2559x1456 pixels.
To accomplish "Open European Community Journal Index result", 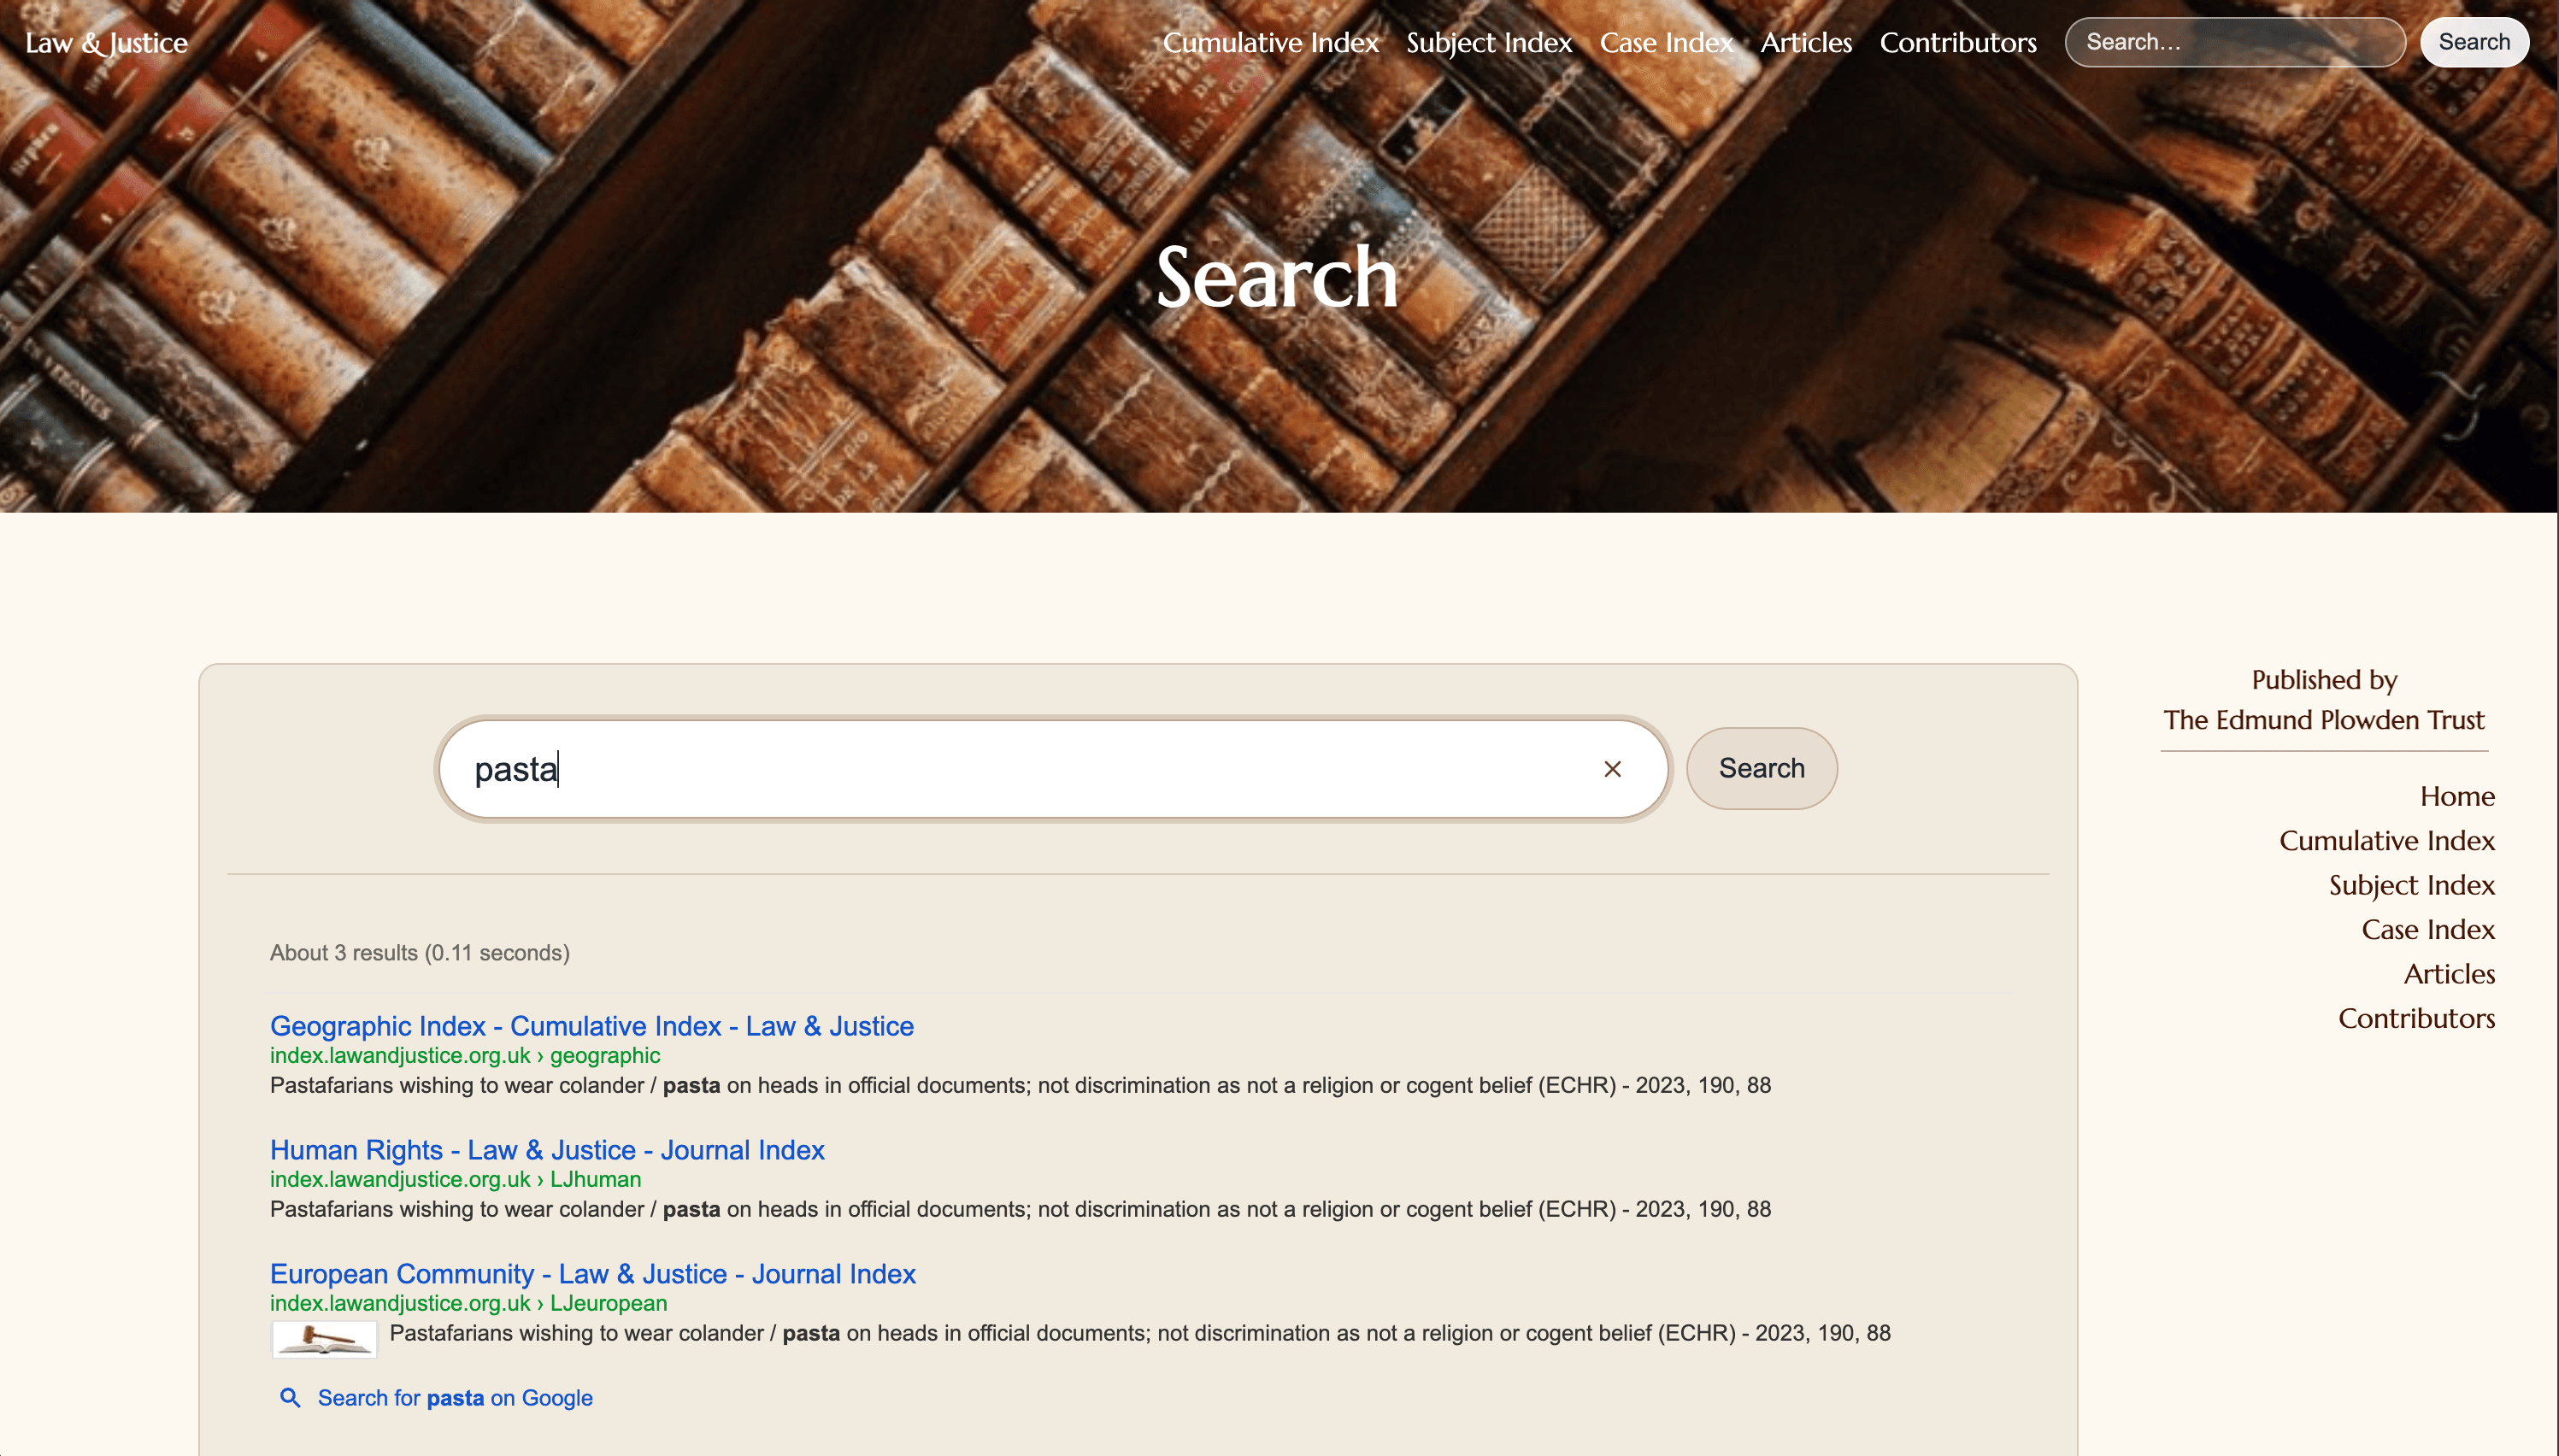I will point(592,1274).
